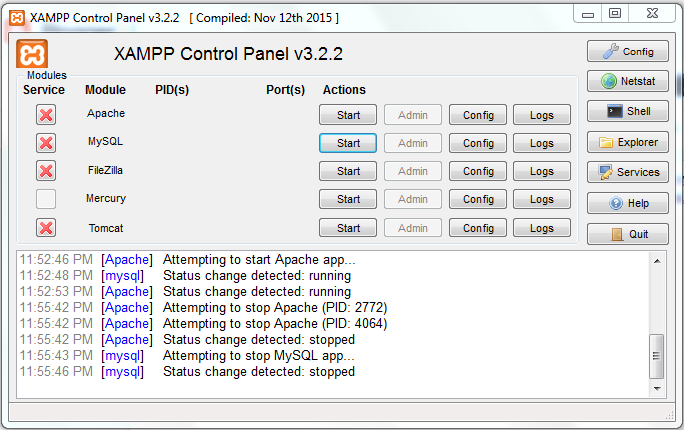
Task: Start the FileZilla module
Action: pyautogui.click(x=348, y=171)
